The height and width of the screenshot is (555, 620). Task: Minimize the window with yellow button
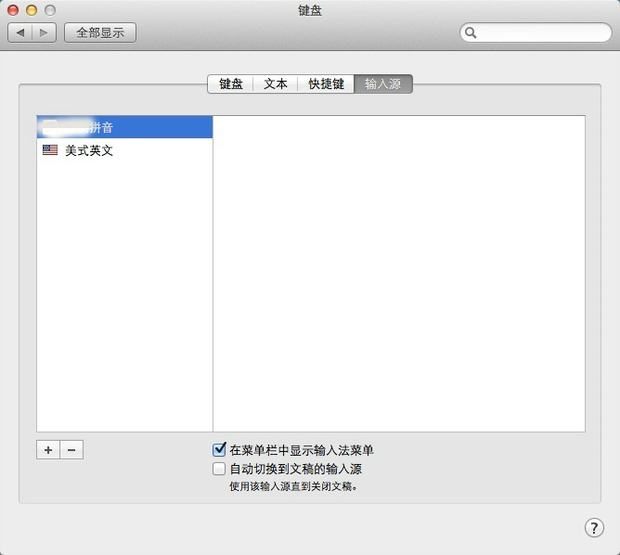tap(32, 10)
